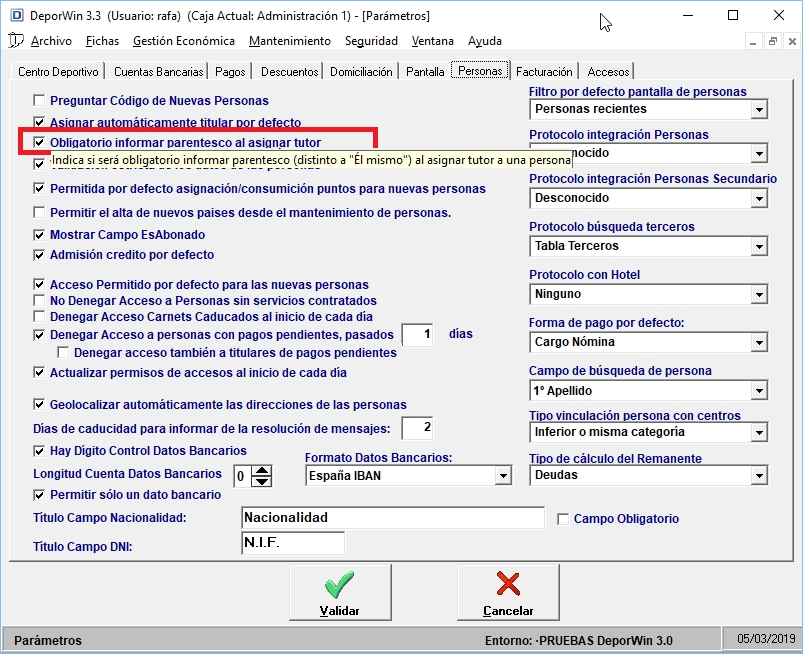The height and width of the screenshot is (655, 804).
Task: Open the DeporWin title bar system icon
Action: tap(17, 16)
